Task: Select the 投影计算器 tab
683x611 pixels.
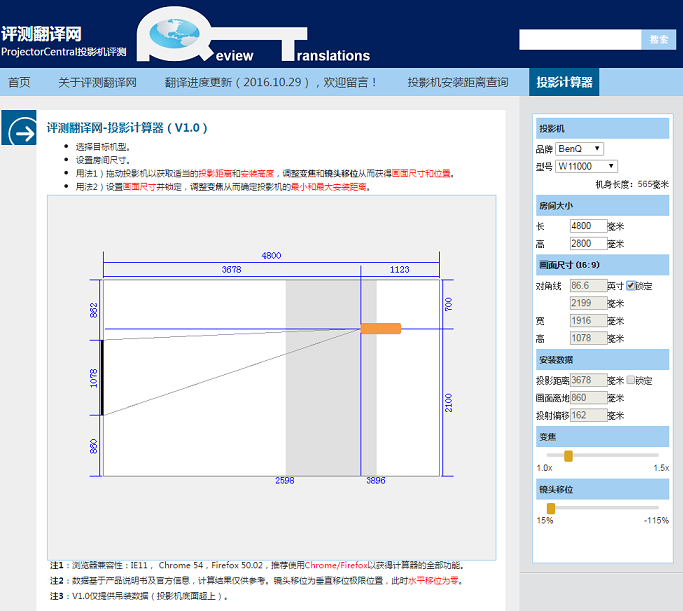Action: (564, 82)
